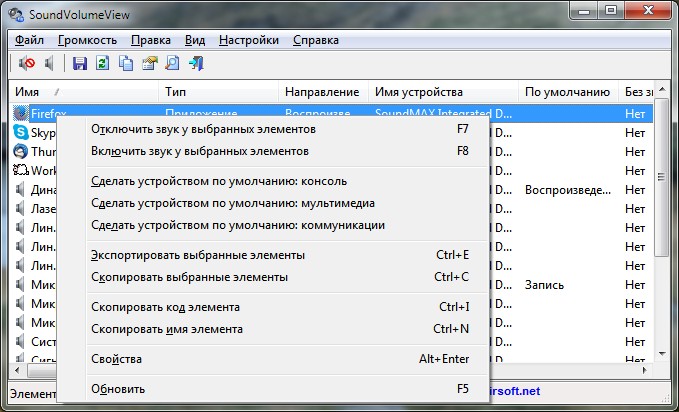
Task: Sort by the Имя column header
Action: click(x=84, y=92)
